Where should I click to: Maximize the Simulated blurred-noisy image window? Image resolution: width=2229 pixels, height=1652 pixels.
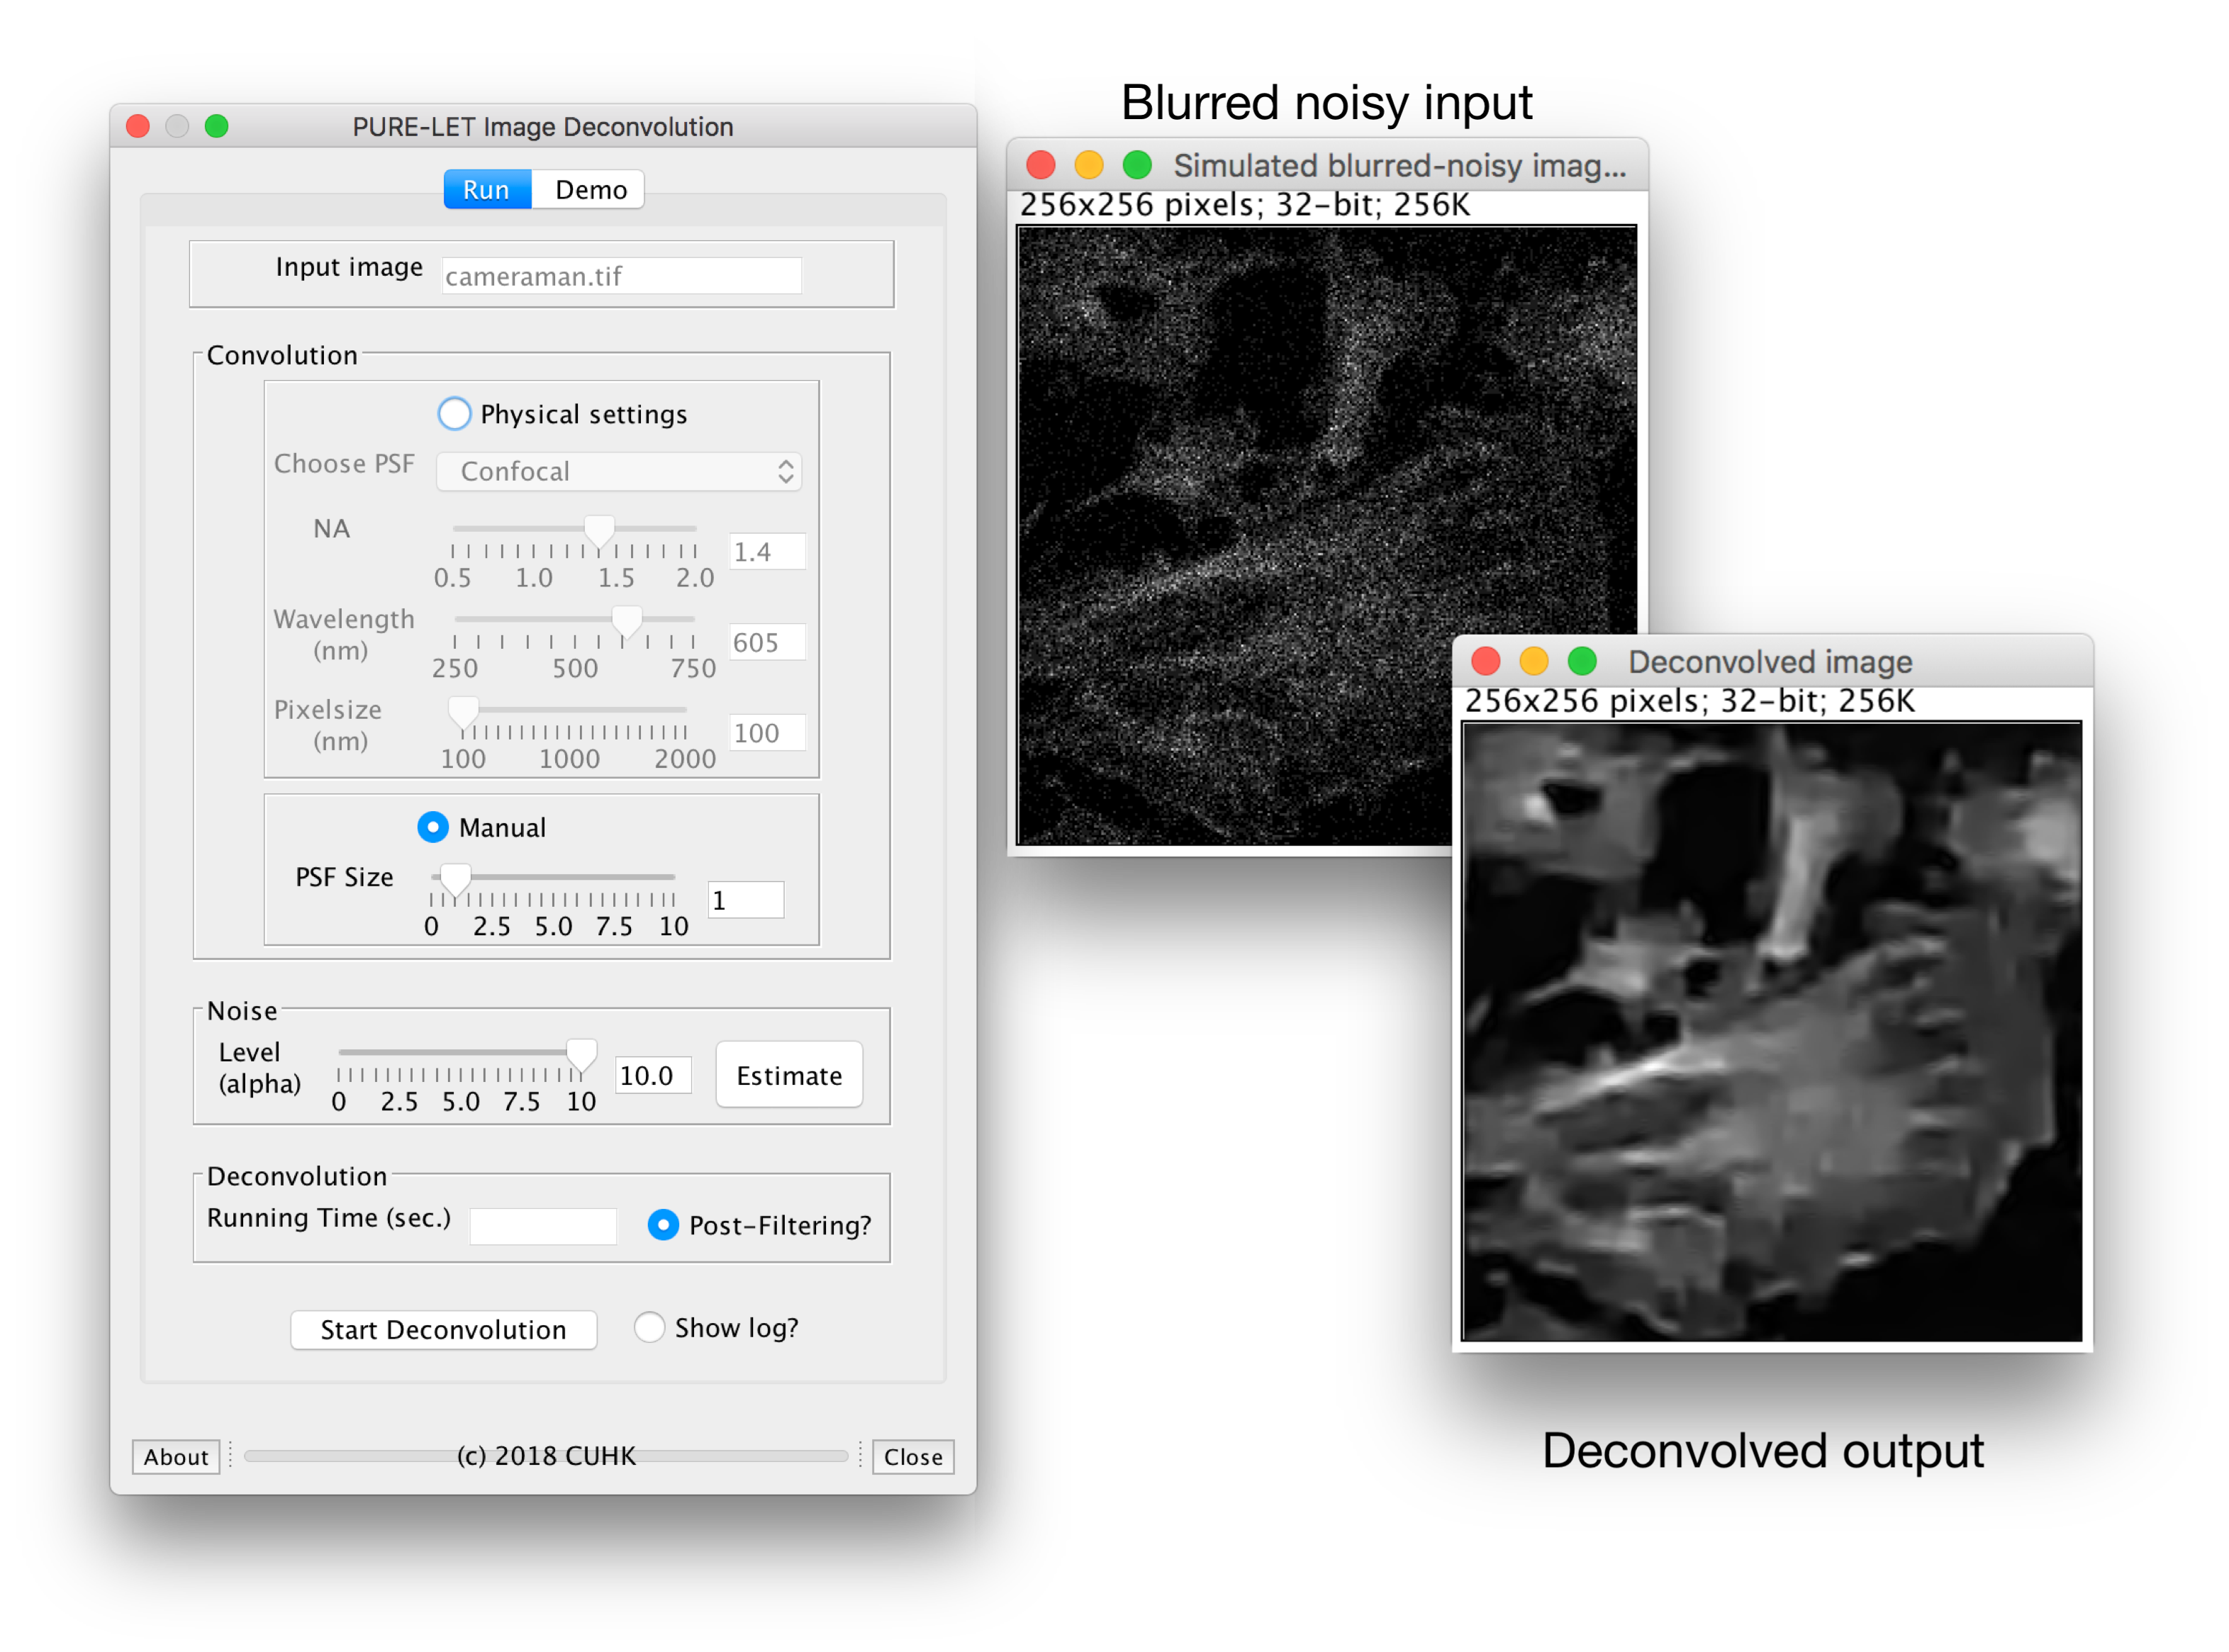tap(1137, 164)
